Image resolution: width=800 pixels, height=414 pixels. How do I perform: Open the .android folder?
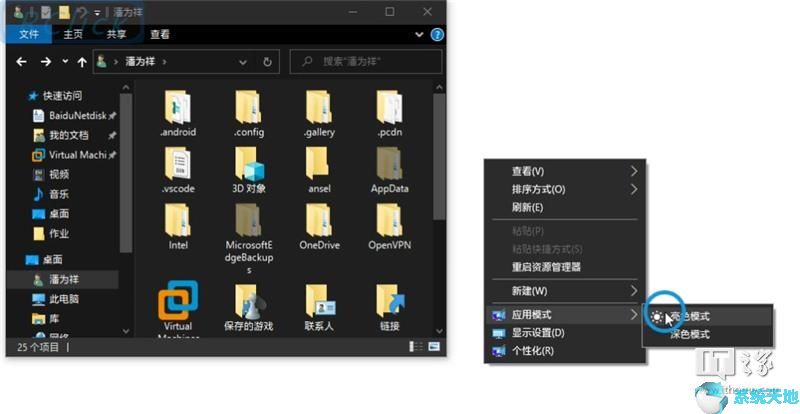pyautogui.click(x=178, y=113)
